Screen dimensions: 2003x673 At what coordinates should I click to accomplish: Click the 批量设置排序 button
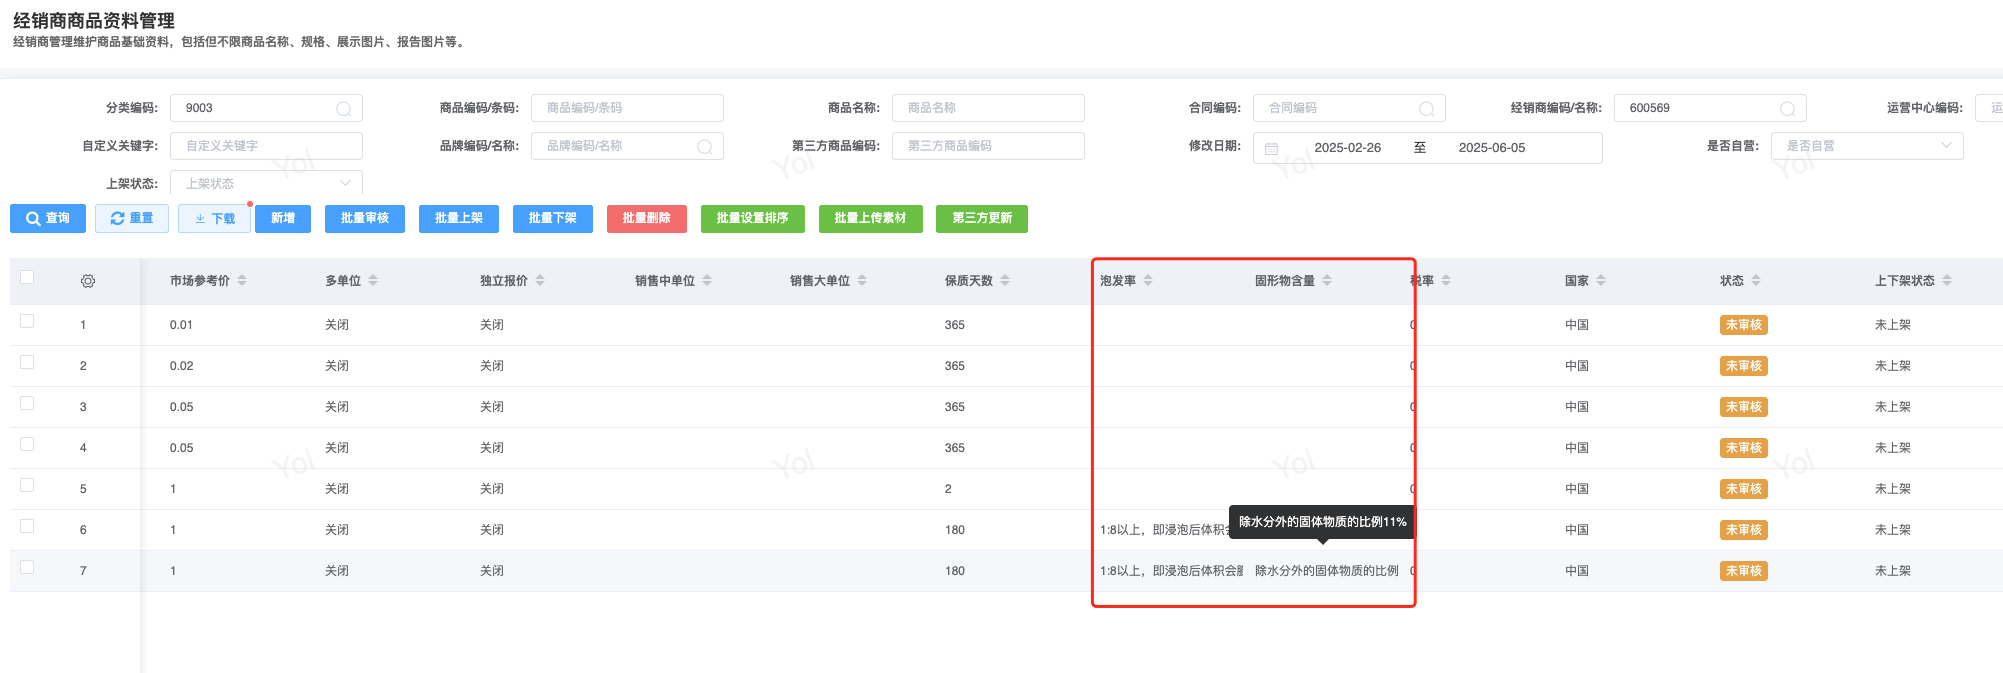tap(753, 219)
